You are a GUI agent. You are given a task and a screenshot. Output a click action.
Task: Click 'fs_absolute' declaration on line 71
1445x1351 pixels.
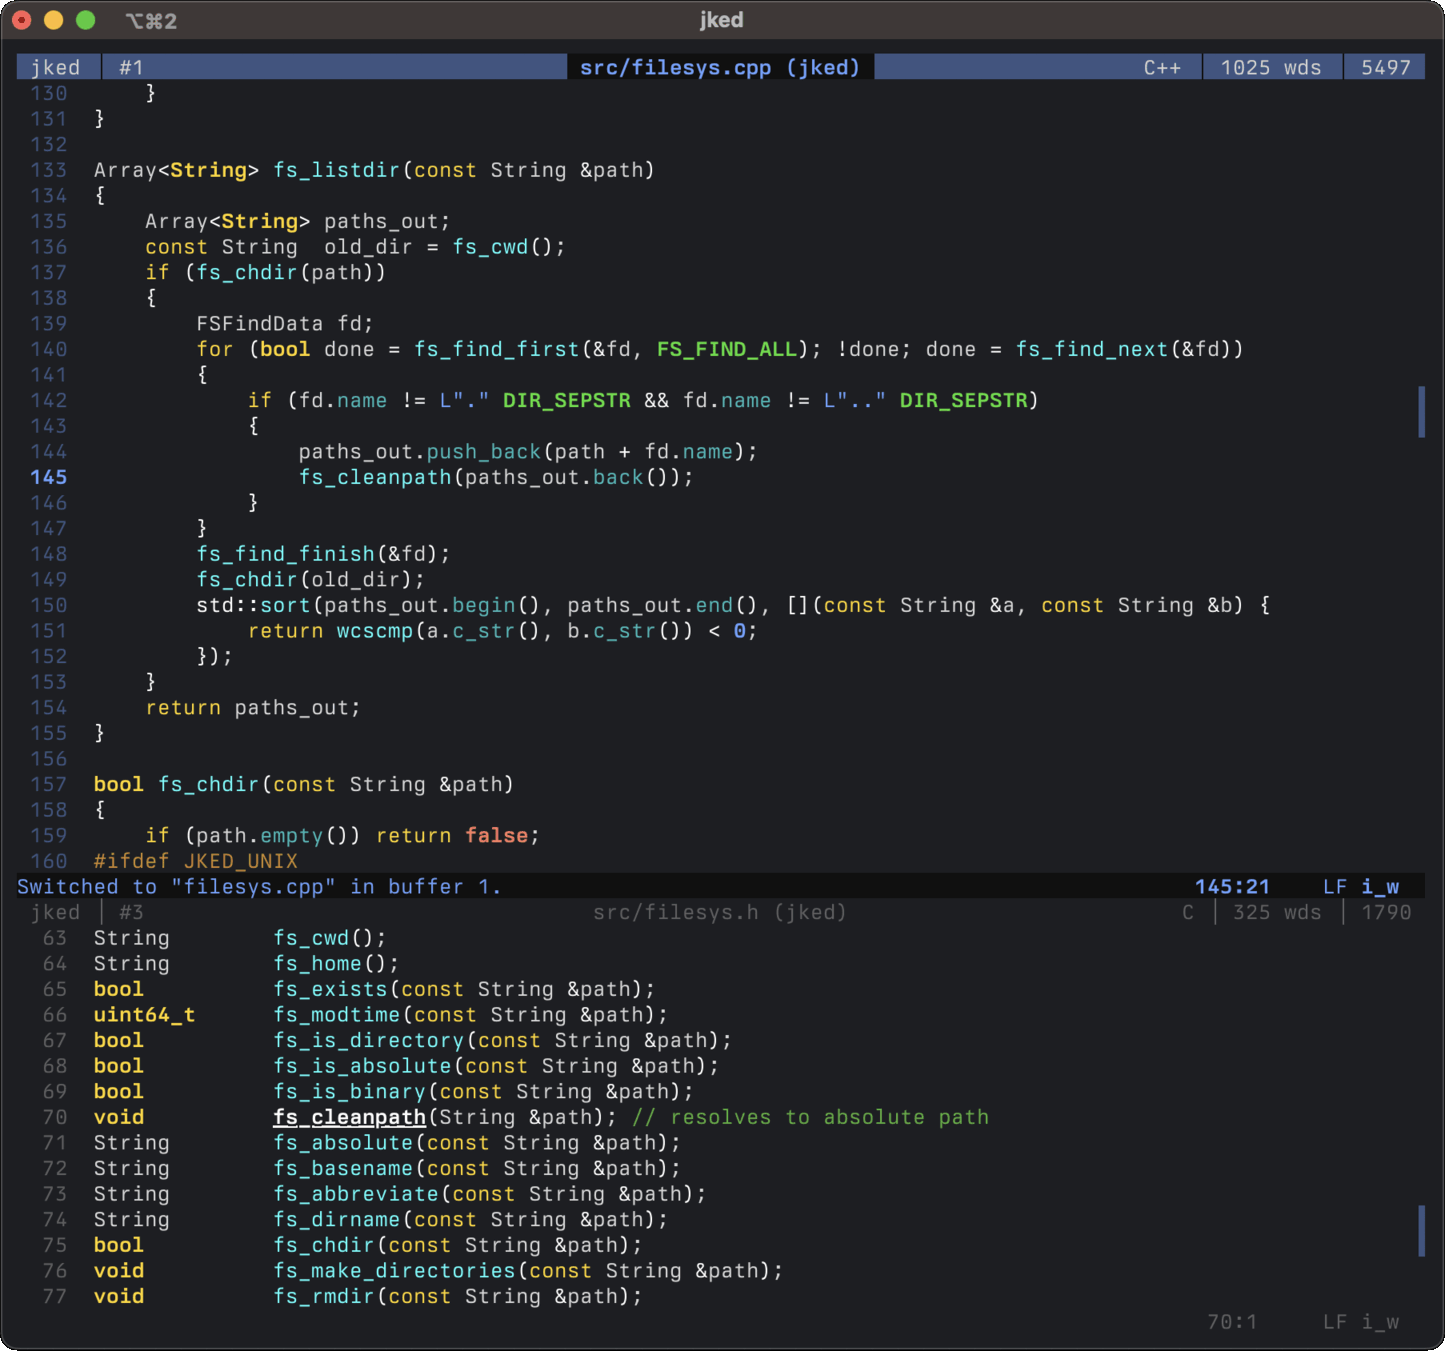tap(343, 1143)
